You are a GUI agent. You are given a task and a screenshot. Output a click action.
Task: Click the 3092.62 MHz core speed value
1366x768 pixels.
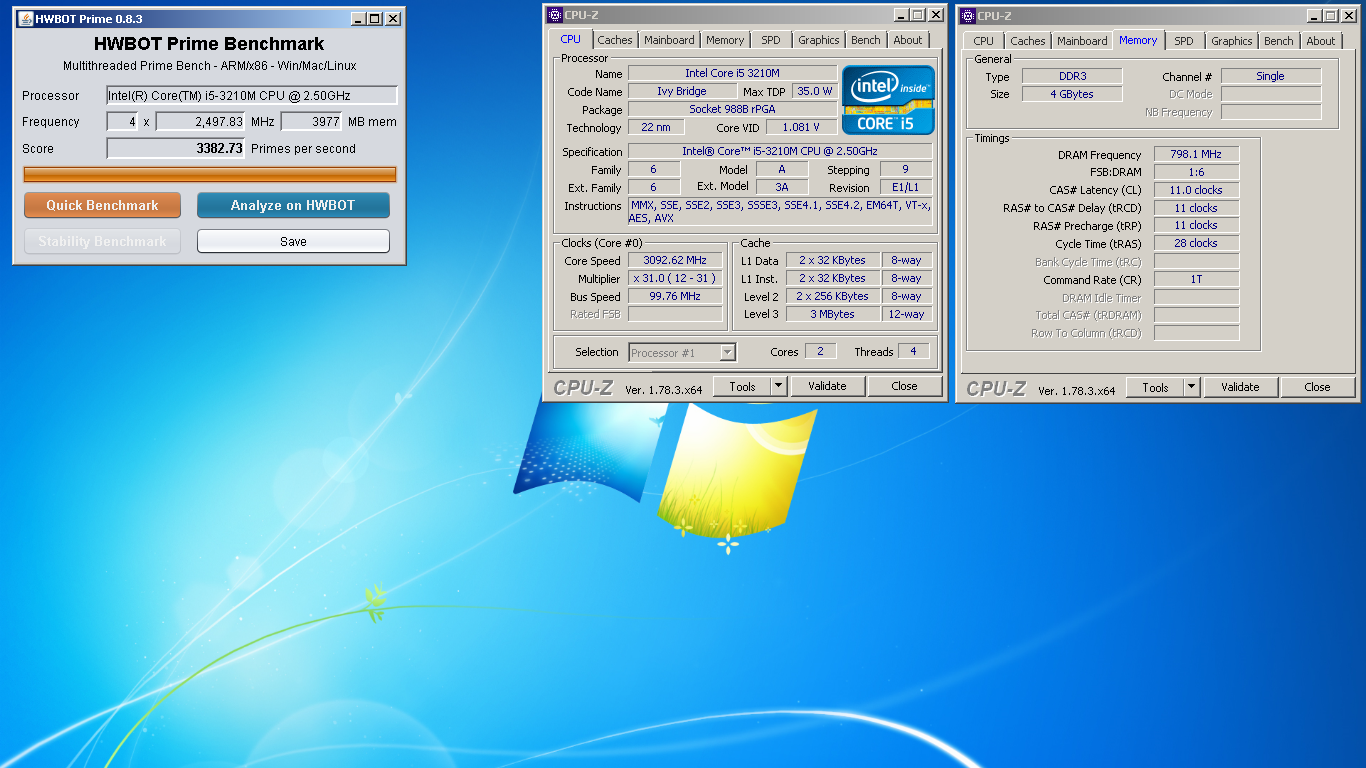pyautogui.click(x=675, y=260)
